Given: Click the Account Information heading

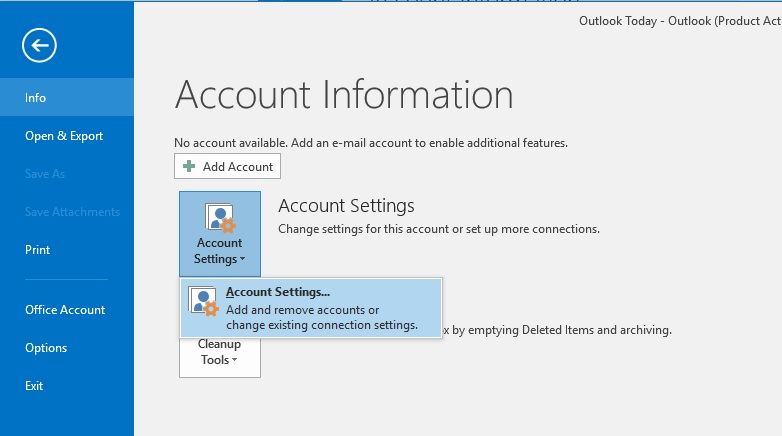Looking at the screenshot, I should click(x=344, y=94).
